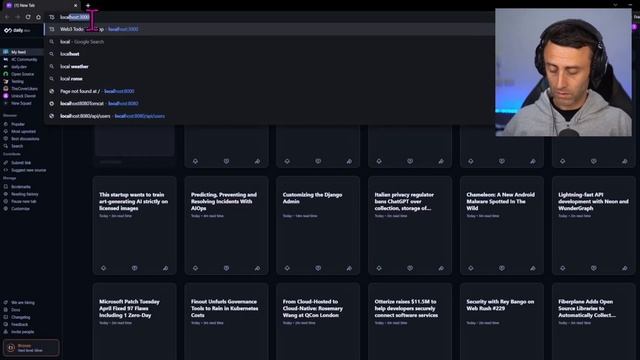Open the Docs link
The height and width of the screenshot is (360, 640).
point(16,310)
